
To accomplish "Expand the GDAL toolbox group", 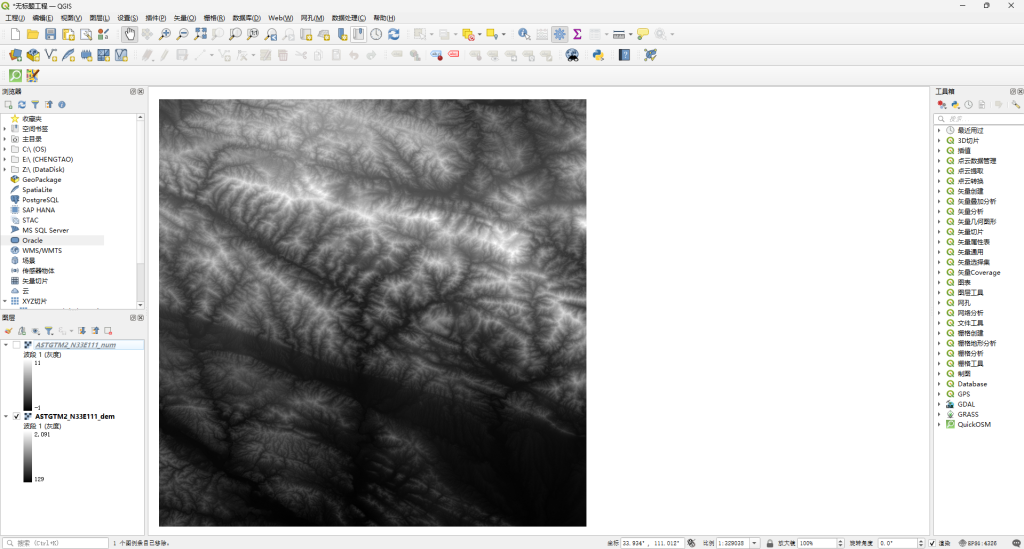I will tap(940, 404).
